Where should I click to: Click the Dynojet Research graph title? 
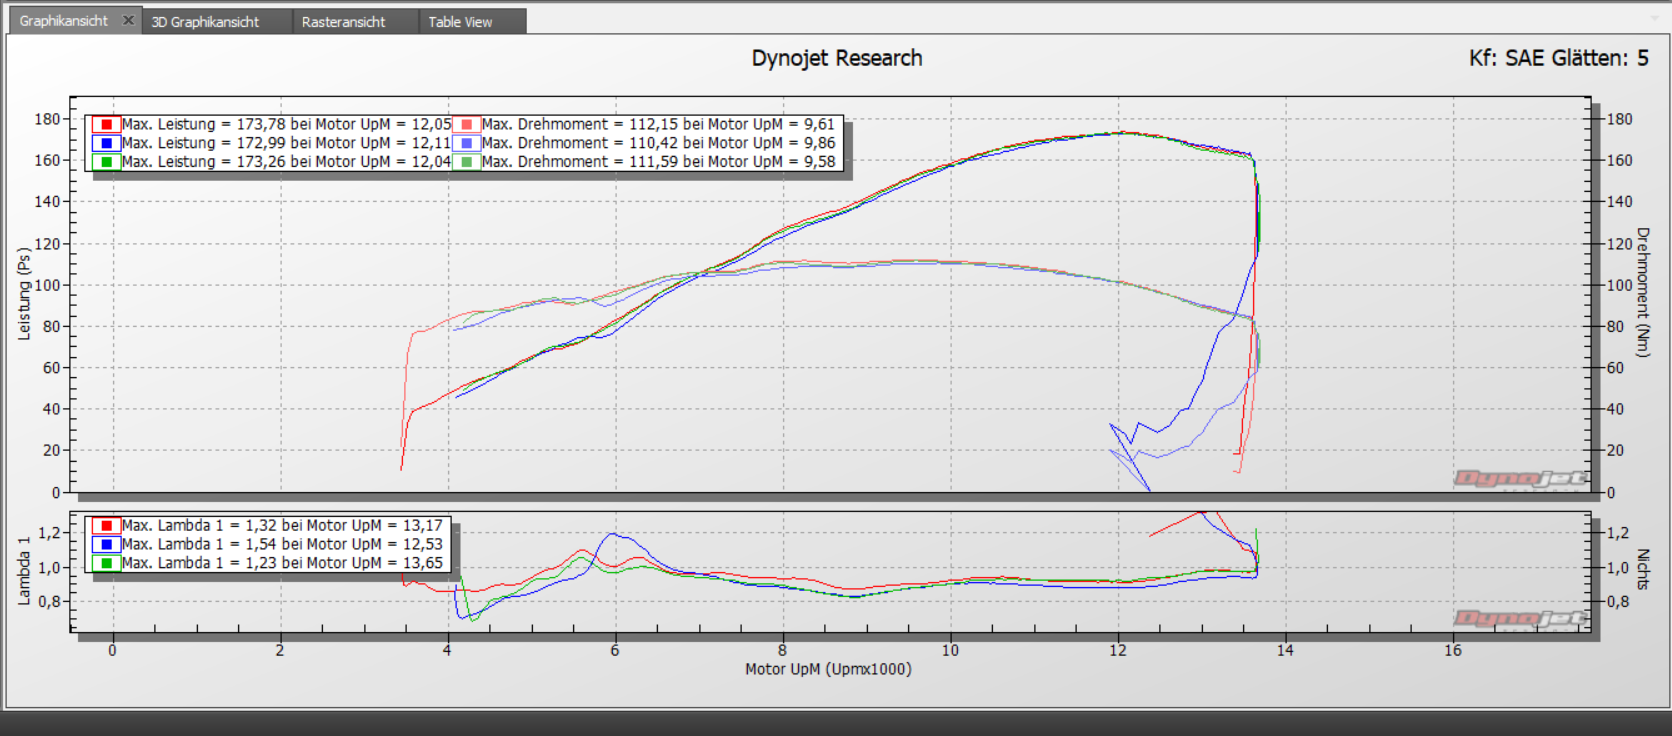836,58
